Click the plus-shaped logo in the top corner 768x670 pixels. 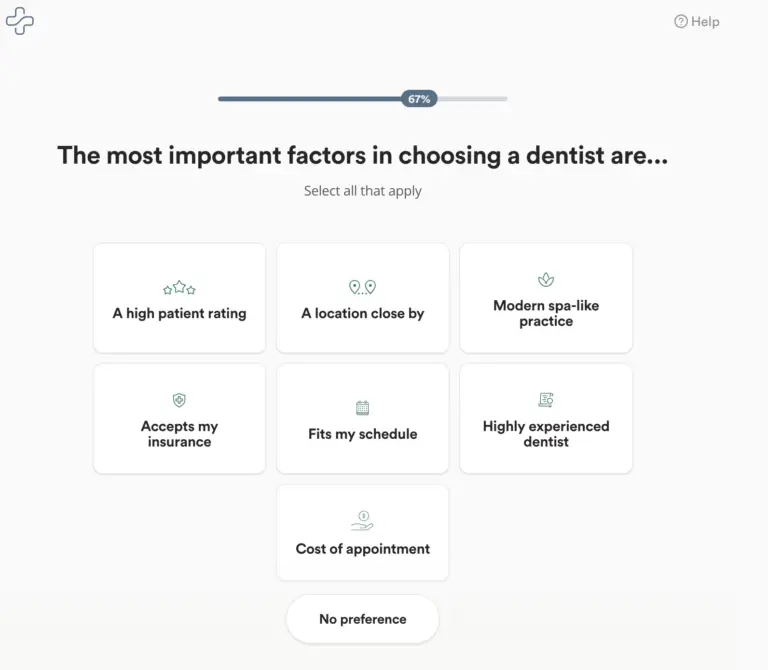click(20, 21)
